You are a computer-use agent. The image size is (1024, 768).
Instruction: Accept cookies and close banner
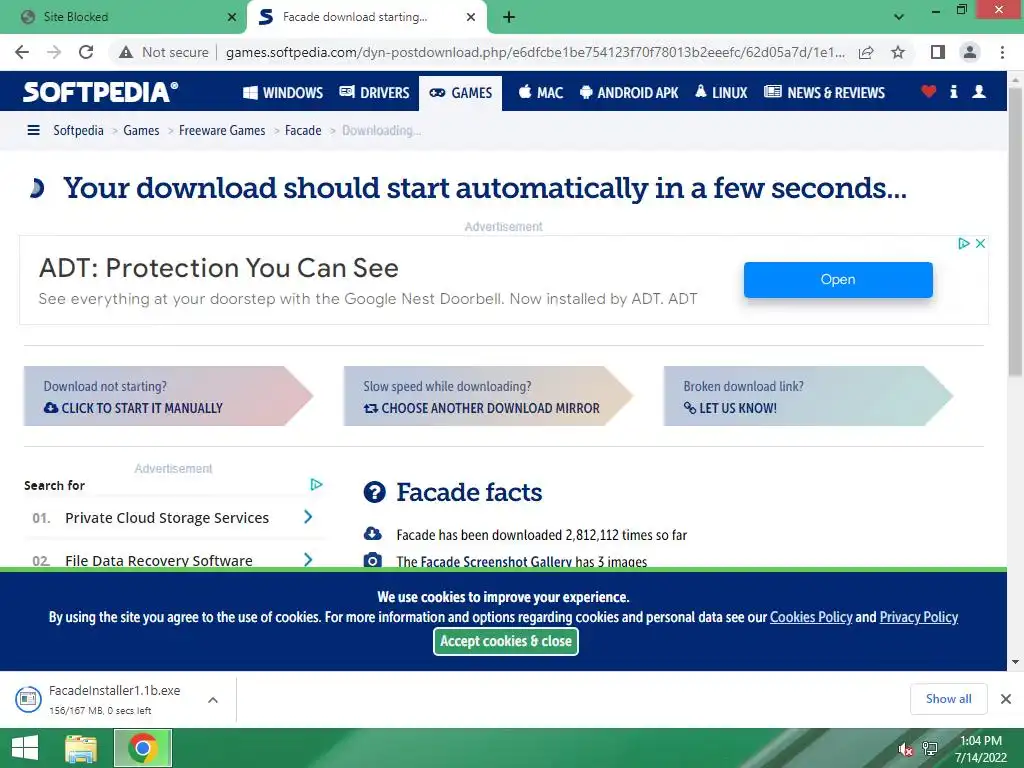coord(506,641)
